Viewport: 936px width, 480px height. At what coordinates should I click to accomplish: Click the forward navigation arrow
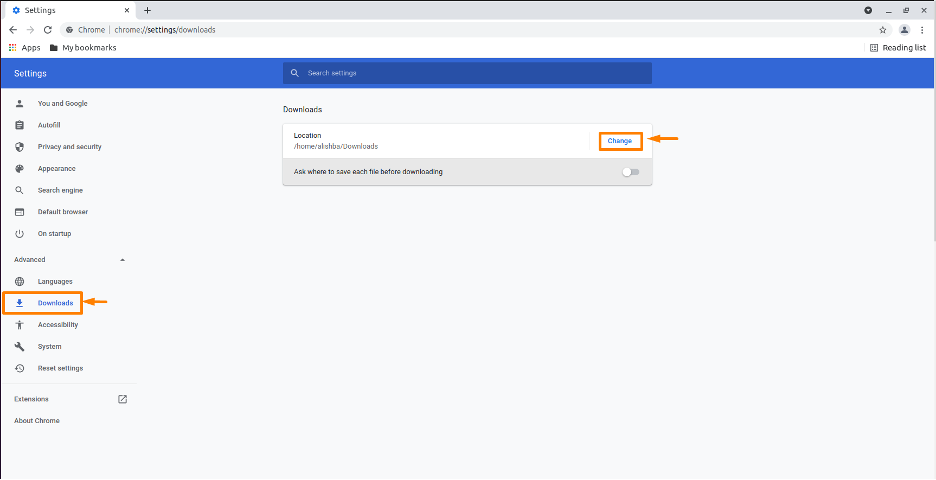30,30
